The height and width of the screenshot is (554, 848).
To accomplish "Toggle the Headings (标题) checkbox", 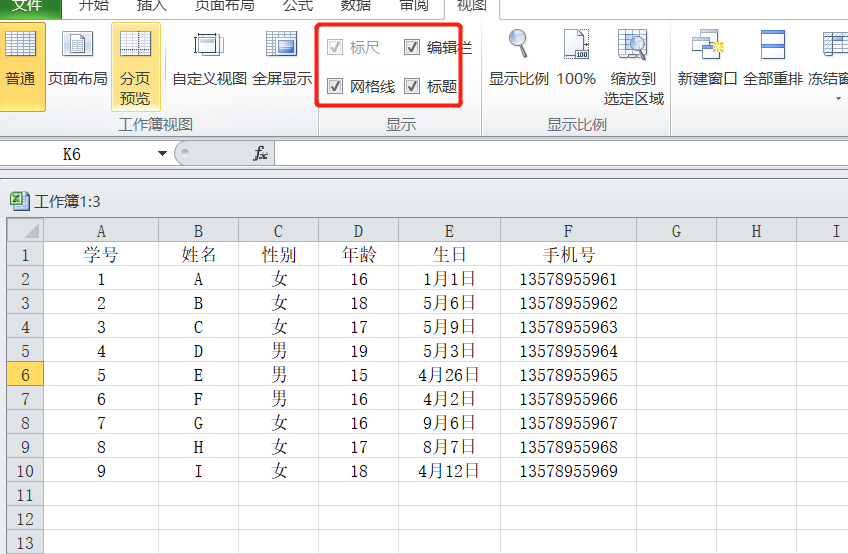I will pos(412,87).
